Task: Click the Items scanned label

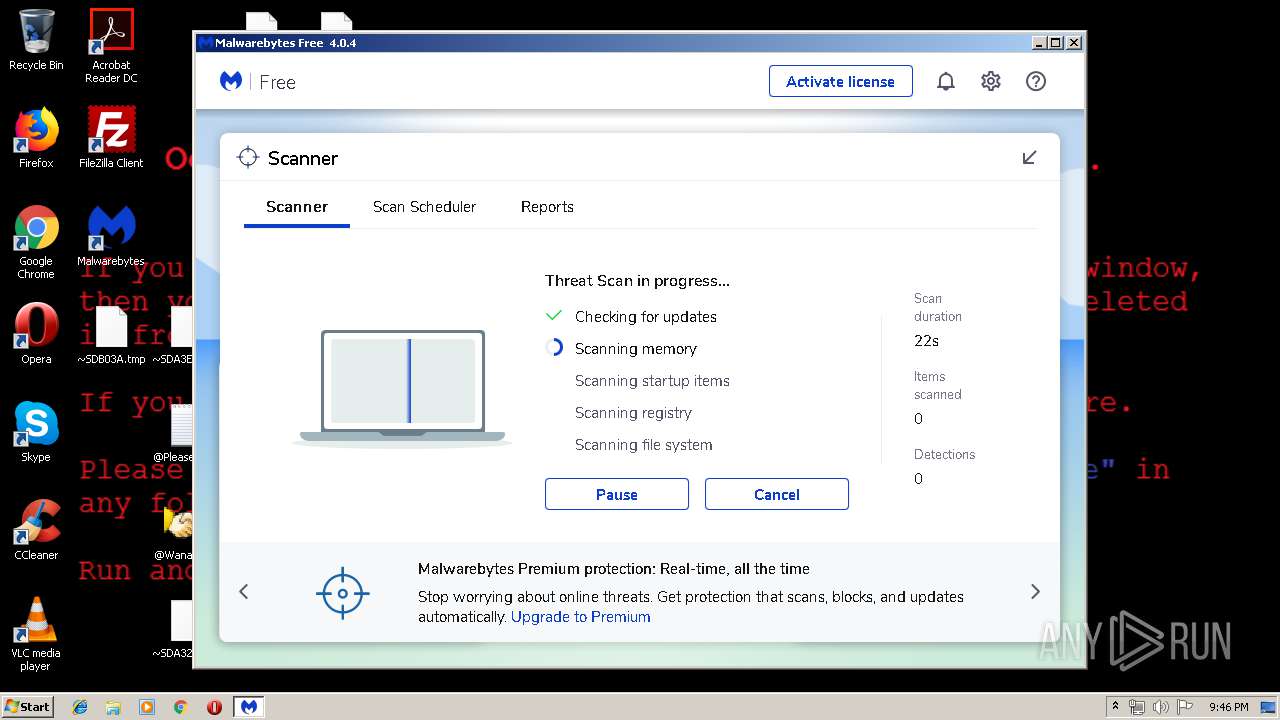Action: click(x=938, y=386)
